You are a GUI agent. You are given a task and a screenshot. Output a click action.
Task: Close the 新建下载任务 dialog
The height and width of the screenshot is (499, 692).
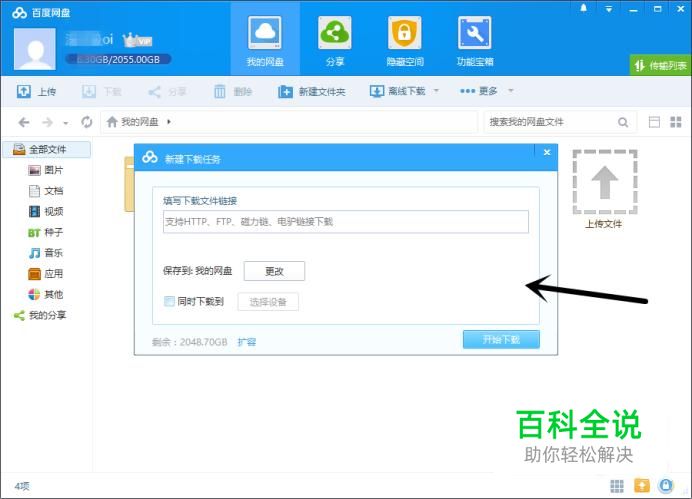tap(547, 152)
